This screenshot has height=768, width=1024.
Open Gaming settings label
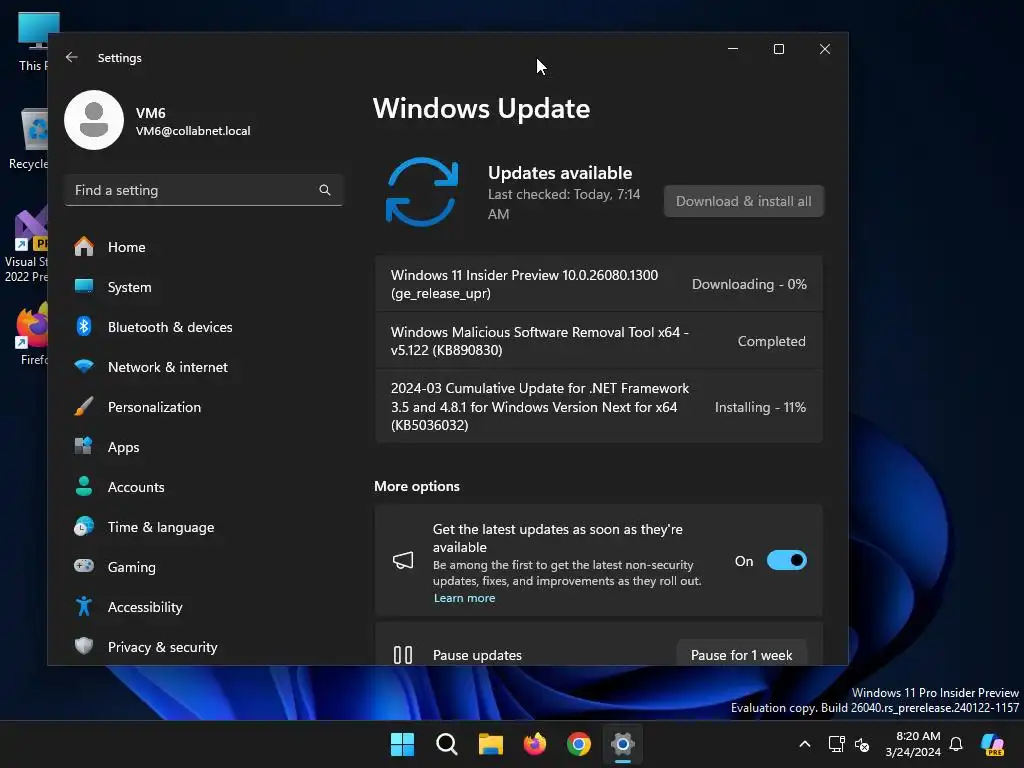pos(131,567)
